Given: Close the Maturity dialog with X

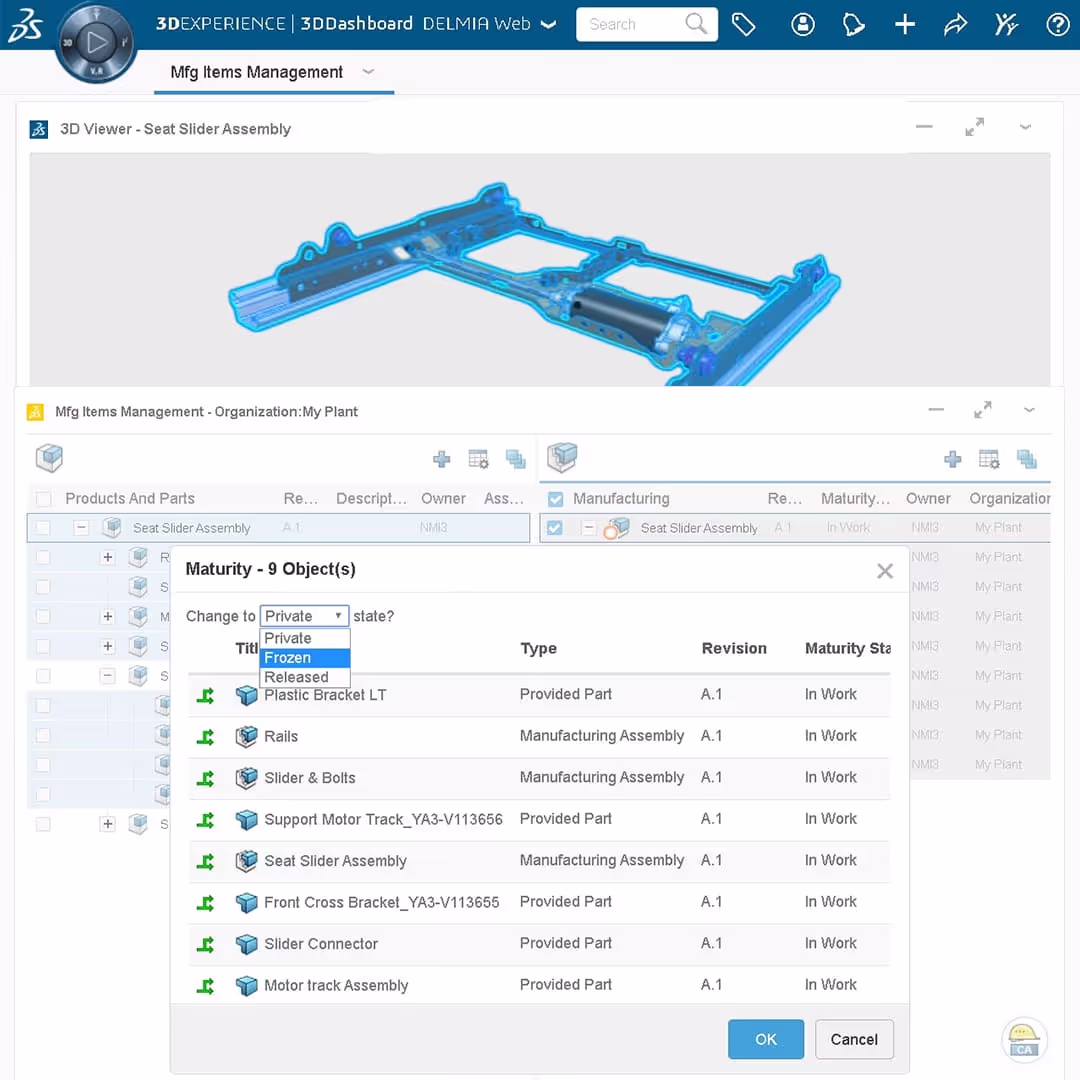Looking at the screenshot, I should point(884,570).
